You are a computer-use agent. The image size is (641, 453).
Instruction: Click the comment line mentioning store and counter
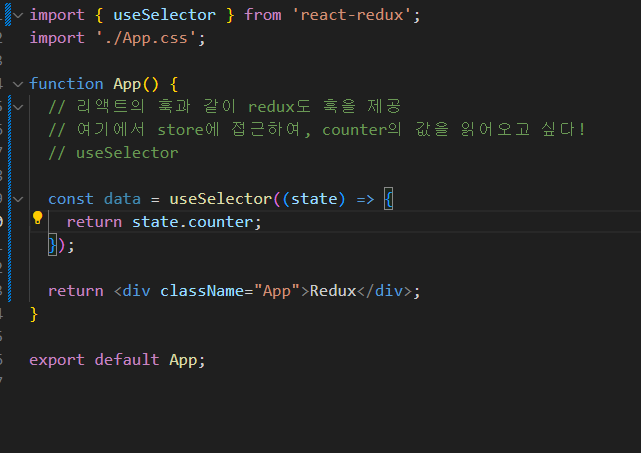(x=317, y=130)
